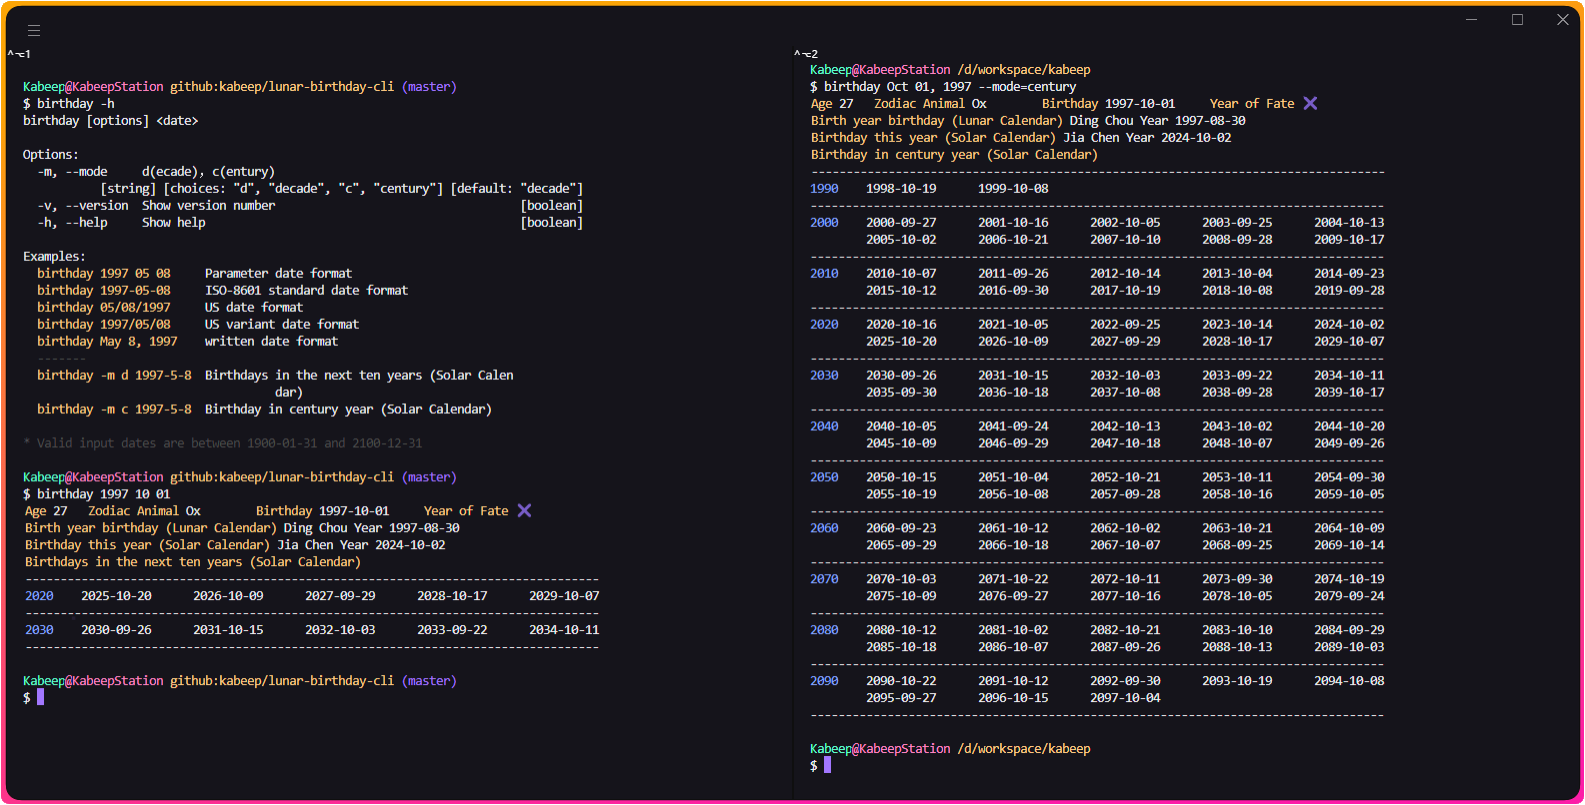Select the 'Options:' heading

51,155
